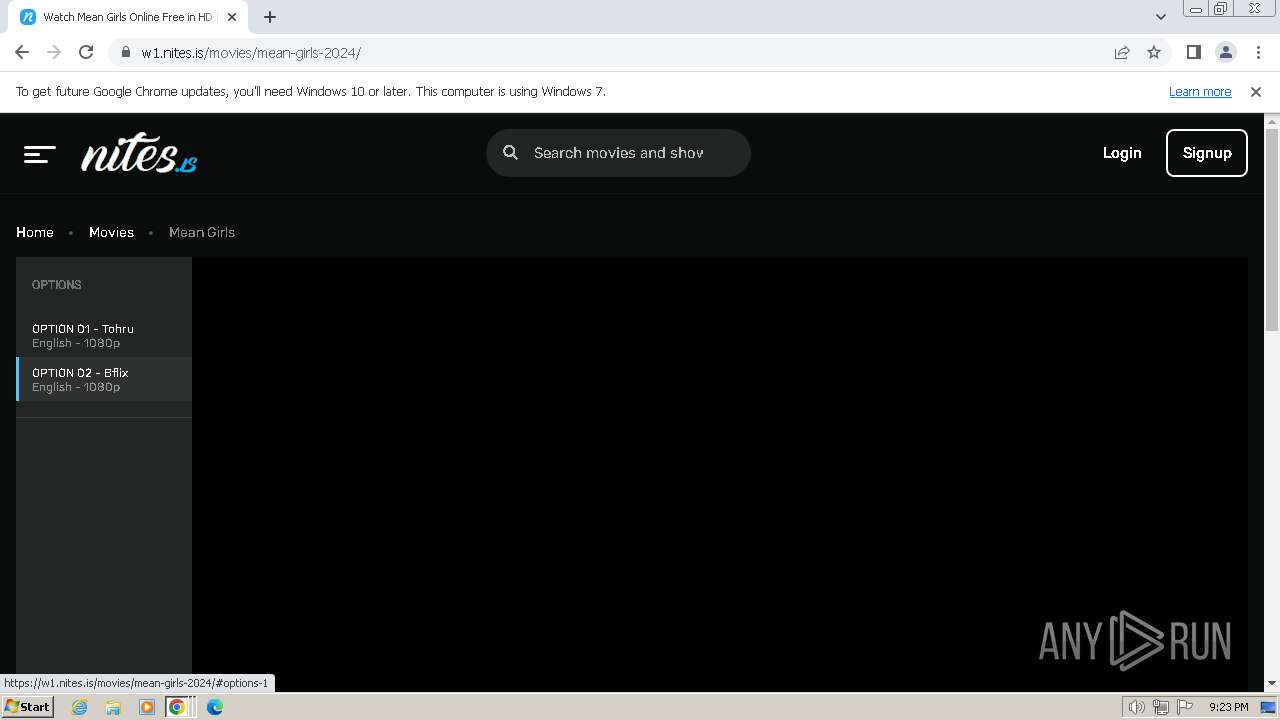Open Microsoft Edge from taskbar
This screenshot has width=1280, height=720.
click(x=214, y=707)
